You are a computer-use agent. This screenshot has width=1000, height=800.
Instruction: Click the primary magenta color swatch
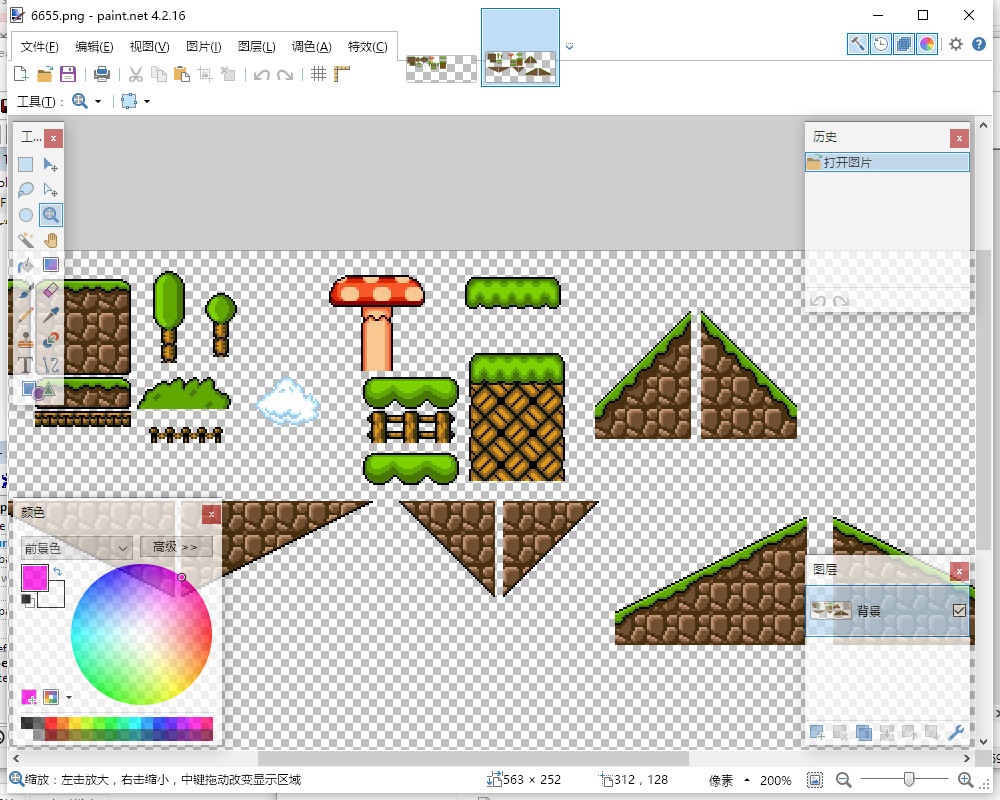point(34,577)
